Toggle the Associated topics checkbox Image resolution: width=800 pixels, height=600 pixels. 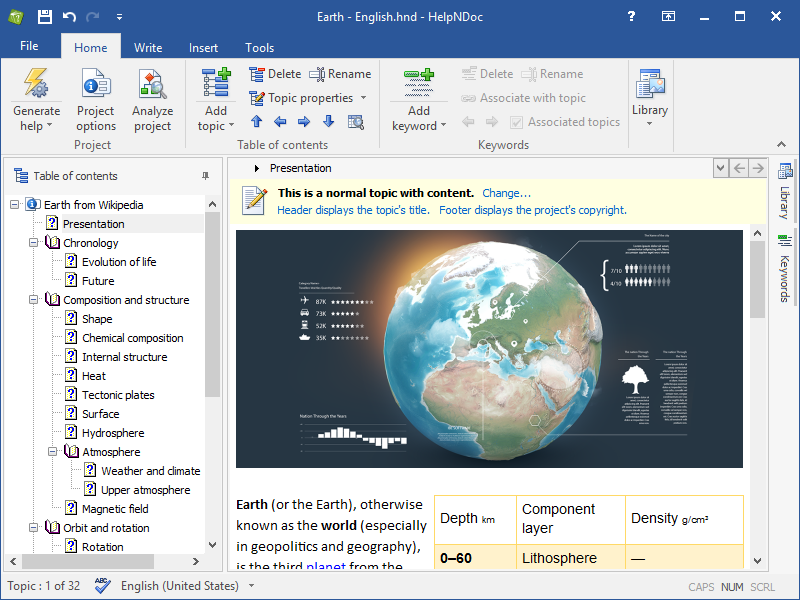[x=517, y=122]
